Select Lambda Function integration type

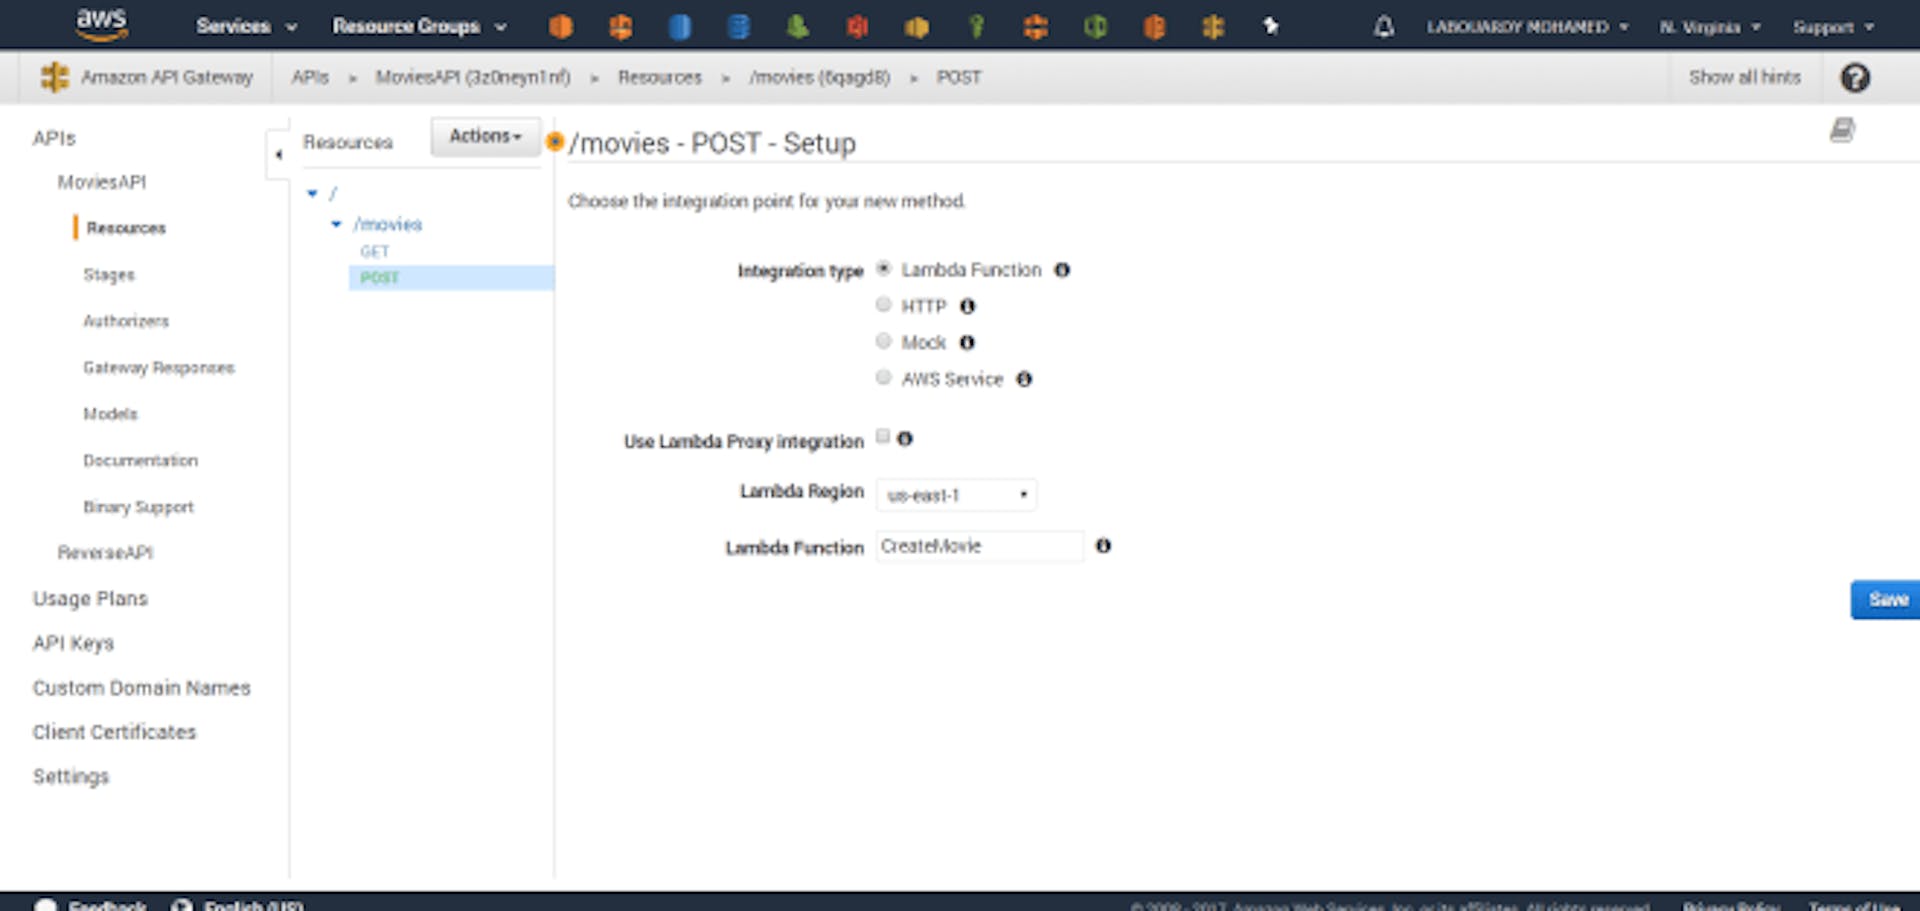[883, 268]
